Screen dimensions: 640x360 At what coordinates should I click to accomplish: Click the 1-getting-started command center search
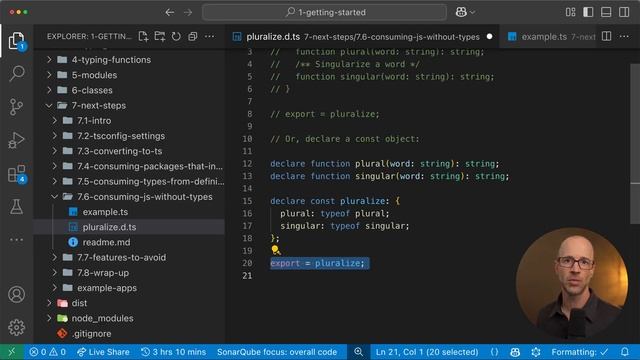coord(324,12)
